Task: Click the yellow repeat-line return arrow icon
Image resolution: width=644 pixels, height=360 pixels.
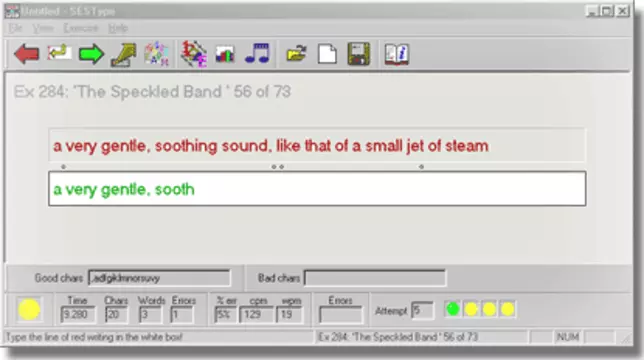Action: click(59, 53)
